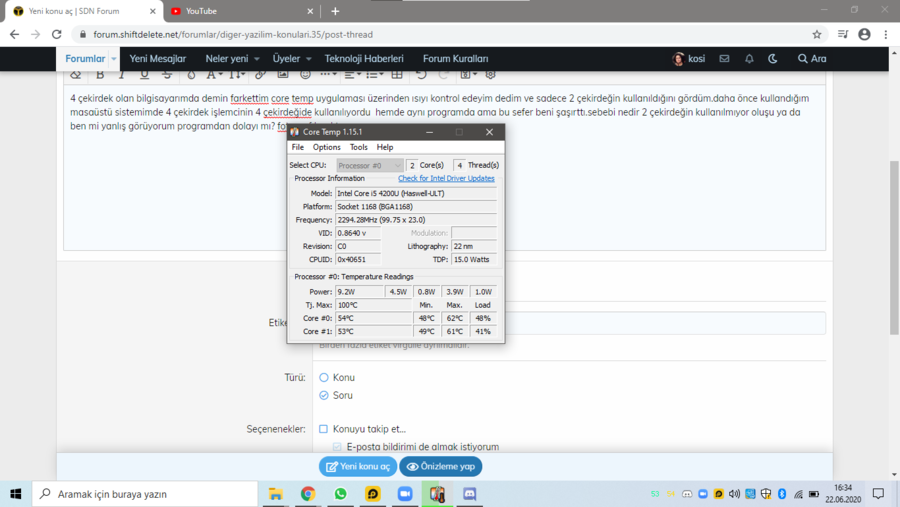Viewport: 900px width, 507px height.
Task: Click the browser back arrow
Action: click(x=14, y=34)
